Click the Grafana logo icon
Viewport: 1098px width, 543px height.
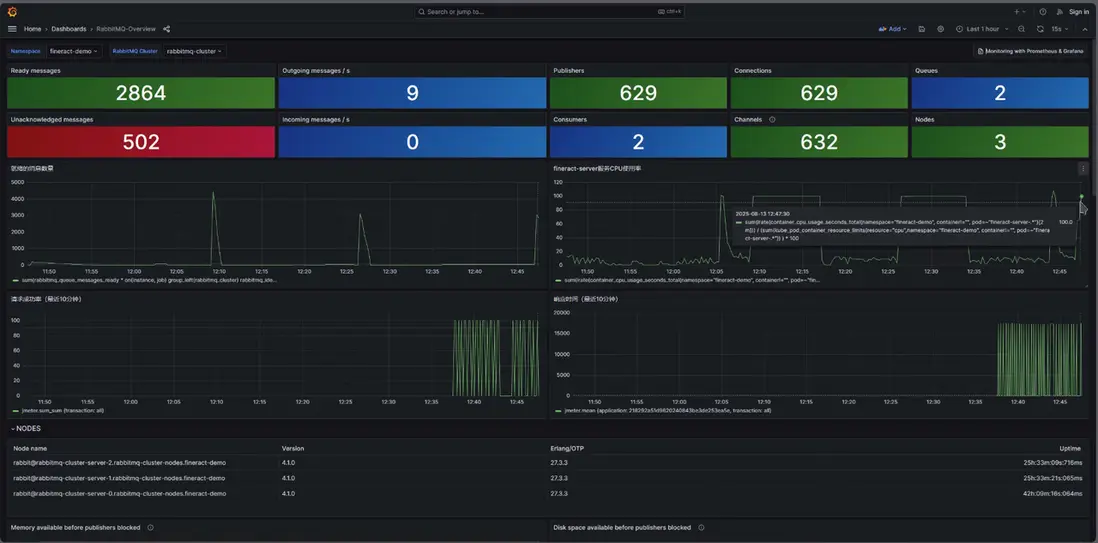pos(11,11)
